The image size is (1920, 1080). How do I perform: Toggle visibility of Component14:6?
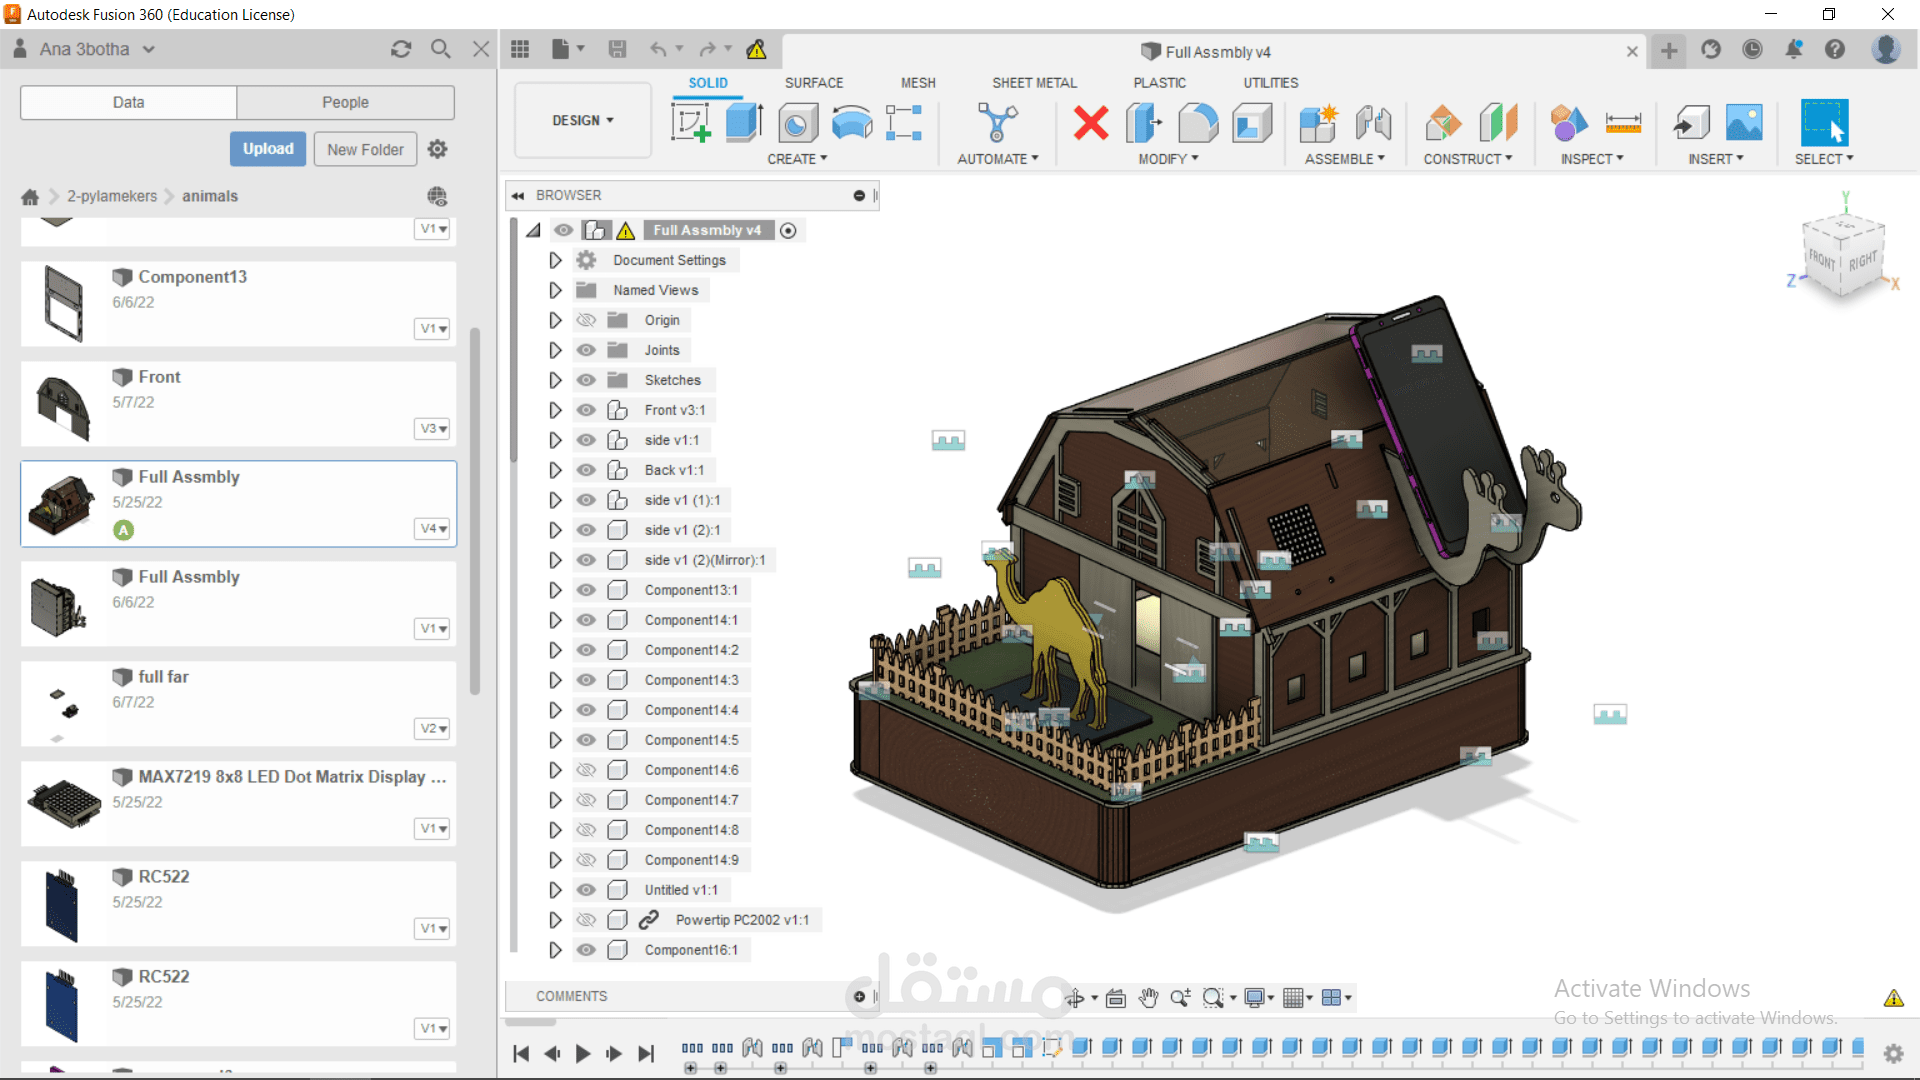(x=586, y=770)
